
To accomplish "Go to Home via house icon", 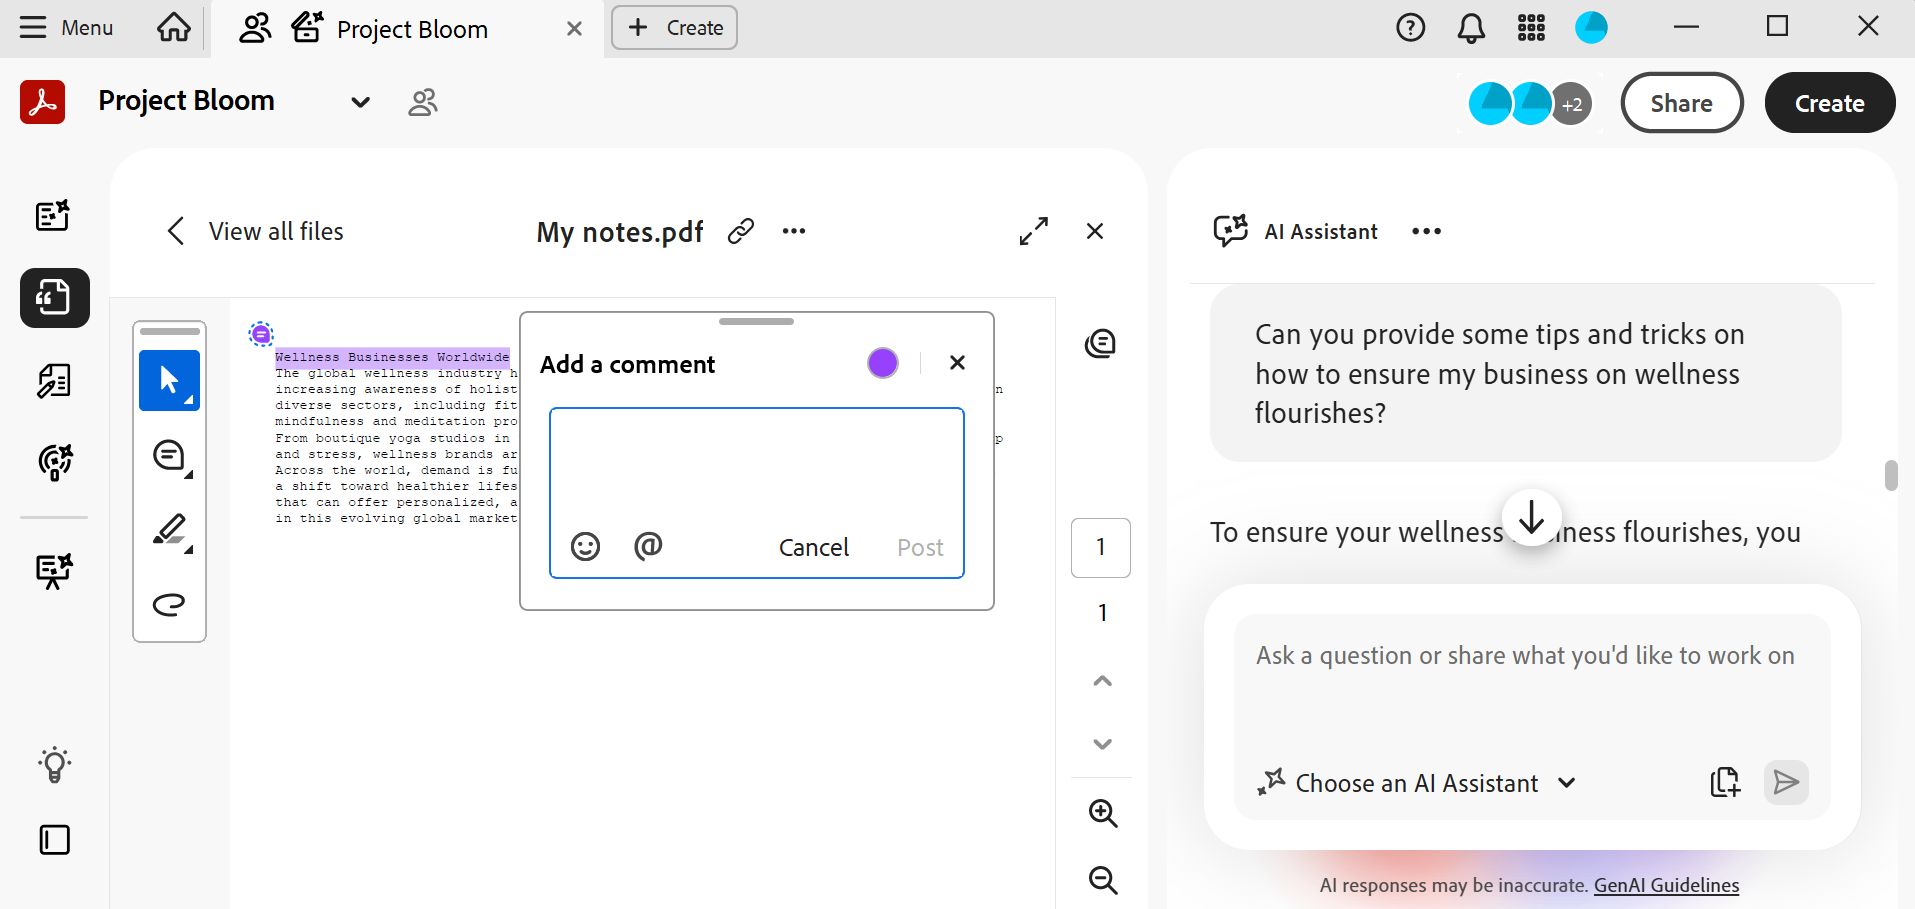I will pos(174,27).
